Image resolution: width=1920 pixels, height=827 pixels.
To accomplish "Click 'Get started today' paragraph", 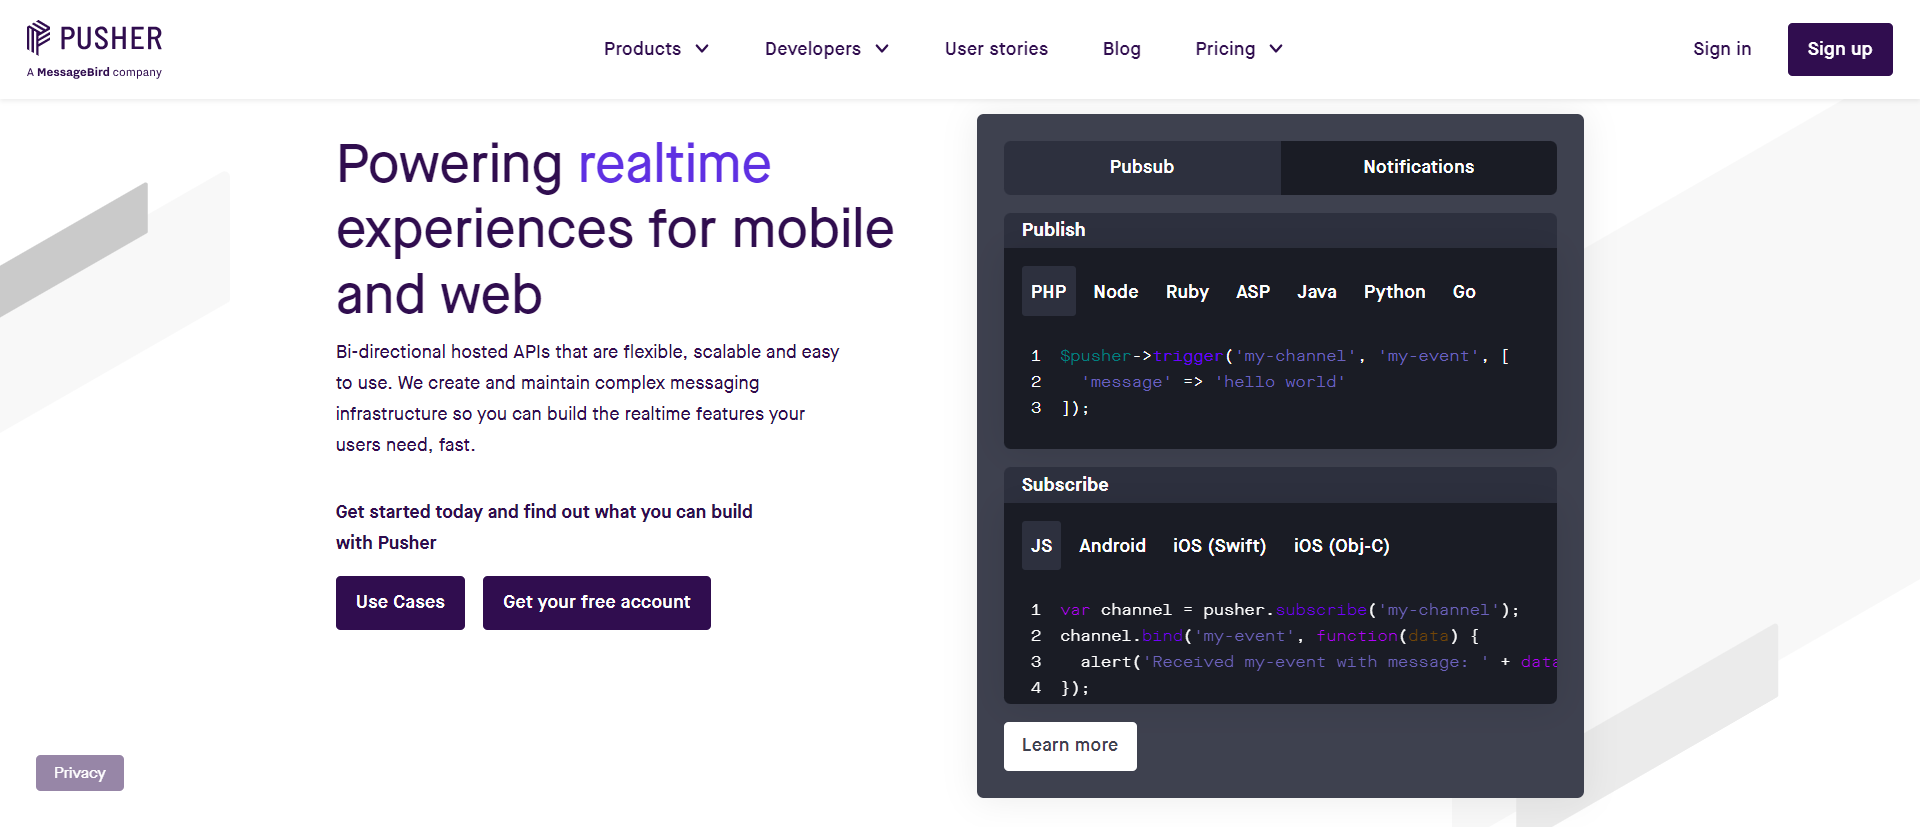I will coord(544,527).
